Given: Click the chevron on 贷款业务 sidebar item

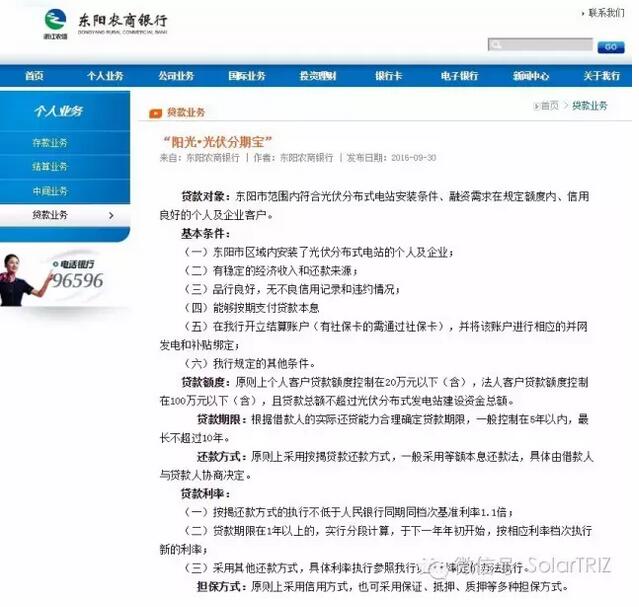Looking at the screenshot, I should click(x=111, y=215).
